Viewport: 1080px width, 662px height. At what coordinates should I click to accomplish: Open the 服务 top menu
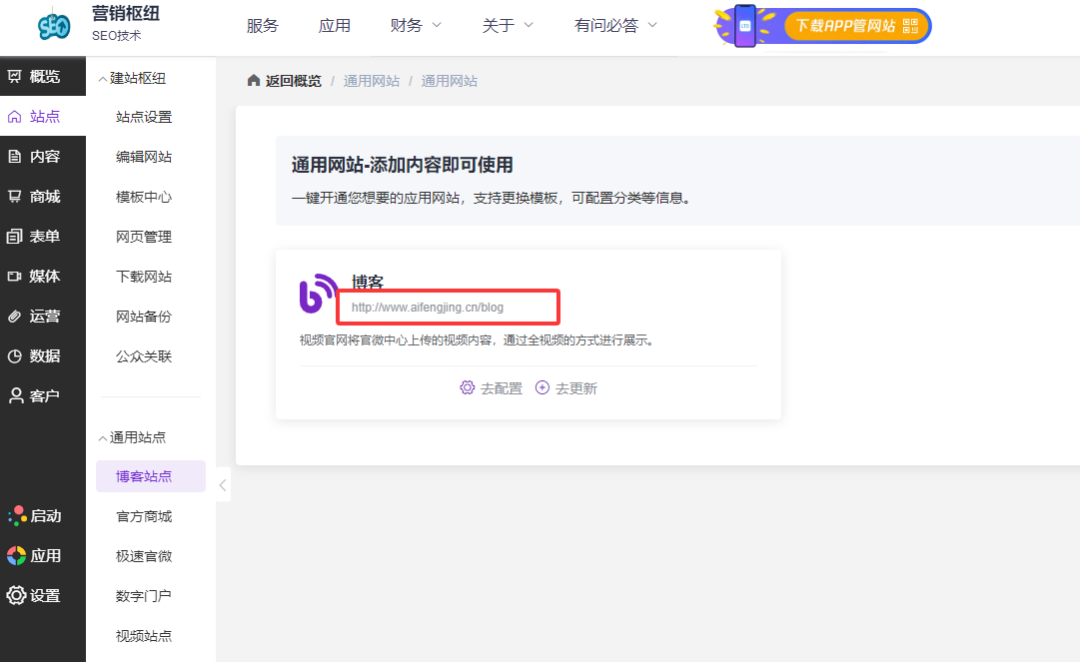(262, 25)
